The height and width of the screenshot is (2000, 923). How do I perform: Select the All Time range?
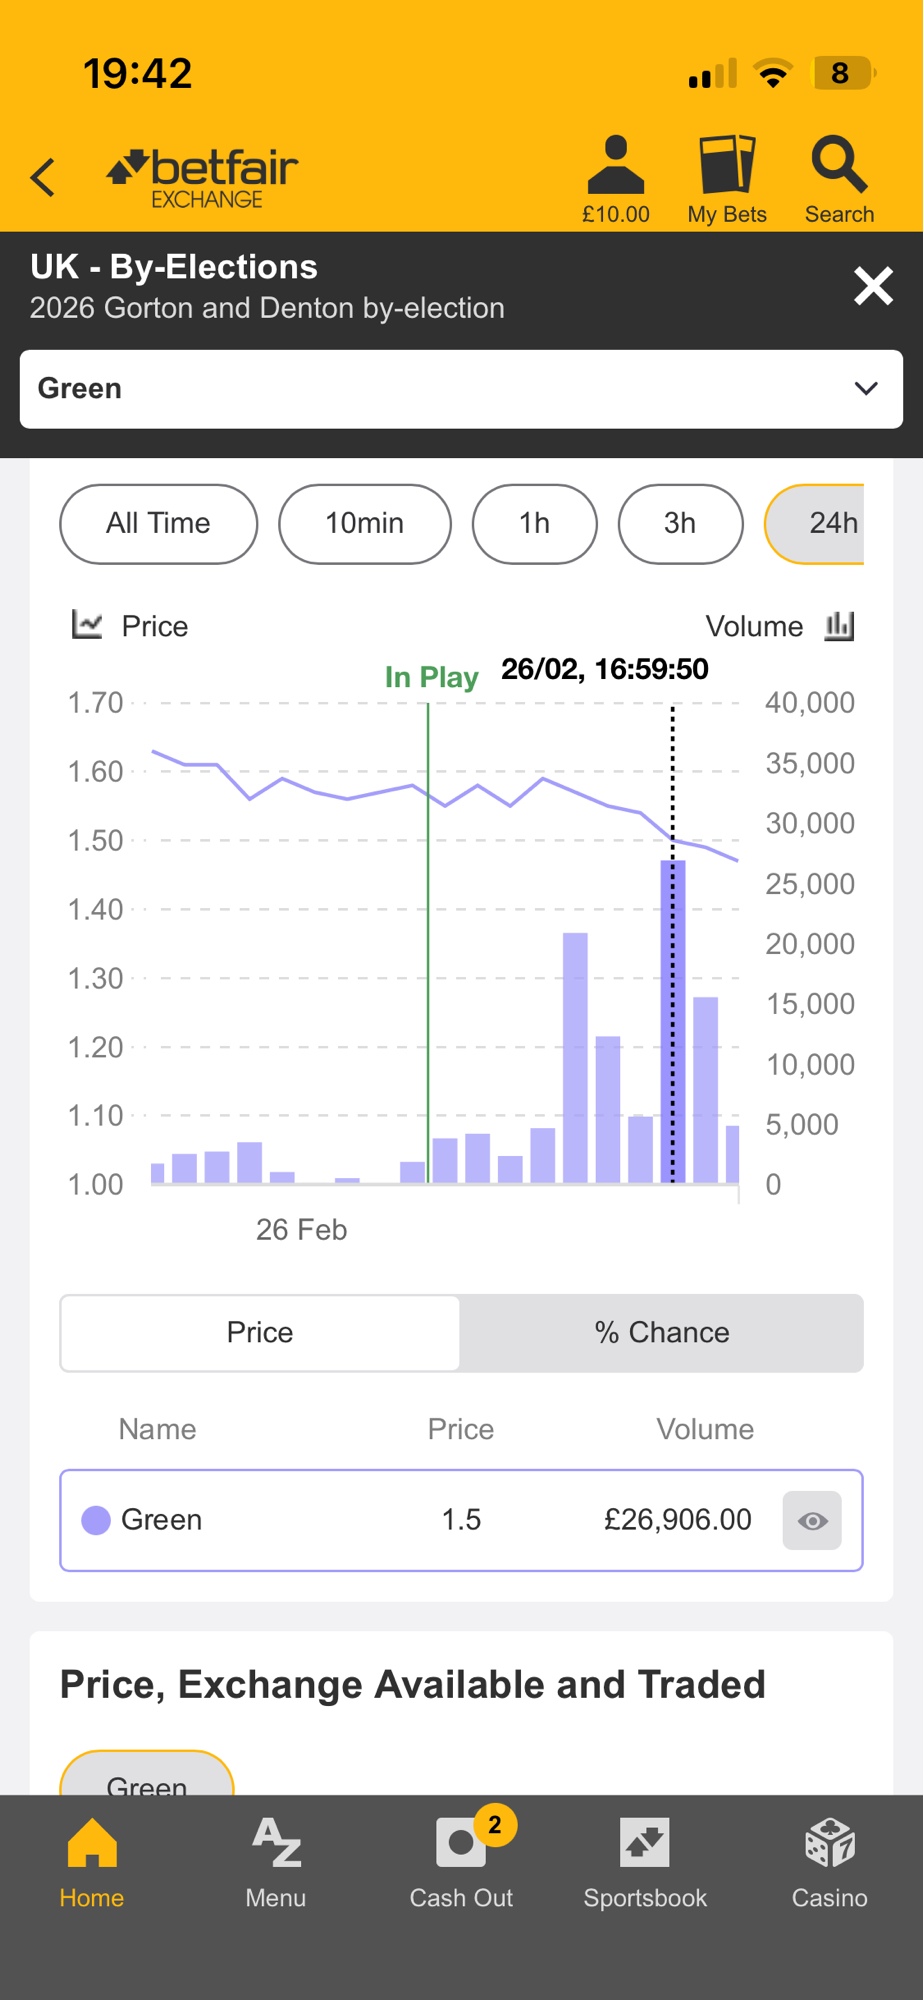coord(158,524)
